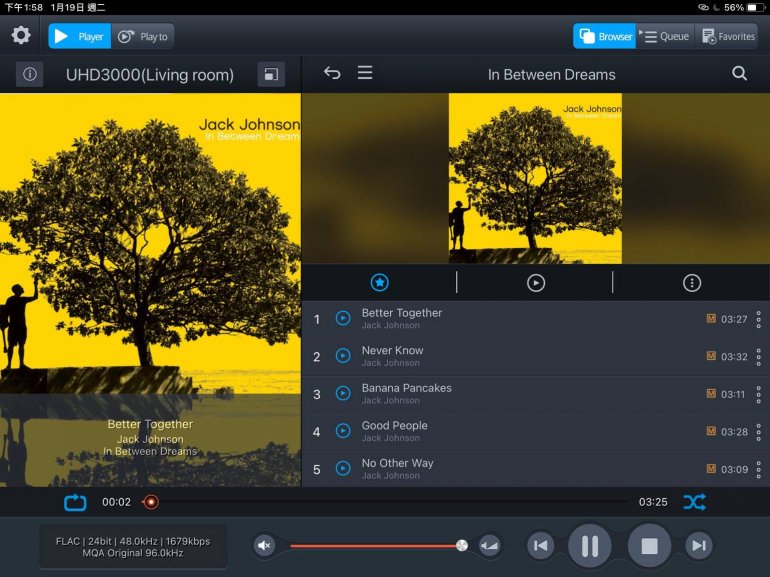Screen dimensions: 770x577
Task: Select the Banana Pancakes track title
Action: 407,388
